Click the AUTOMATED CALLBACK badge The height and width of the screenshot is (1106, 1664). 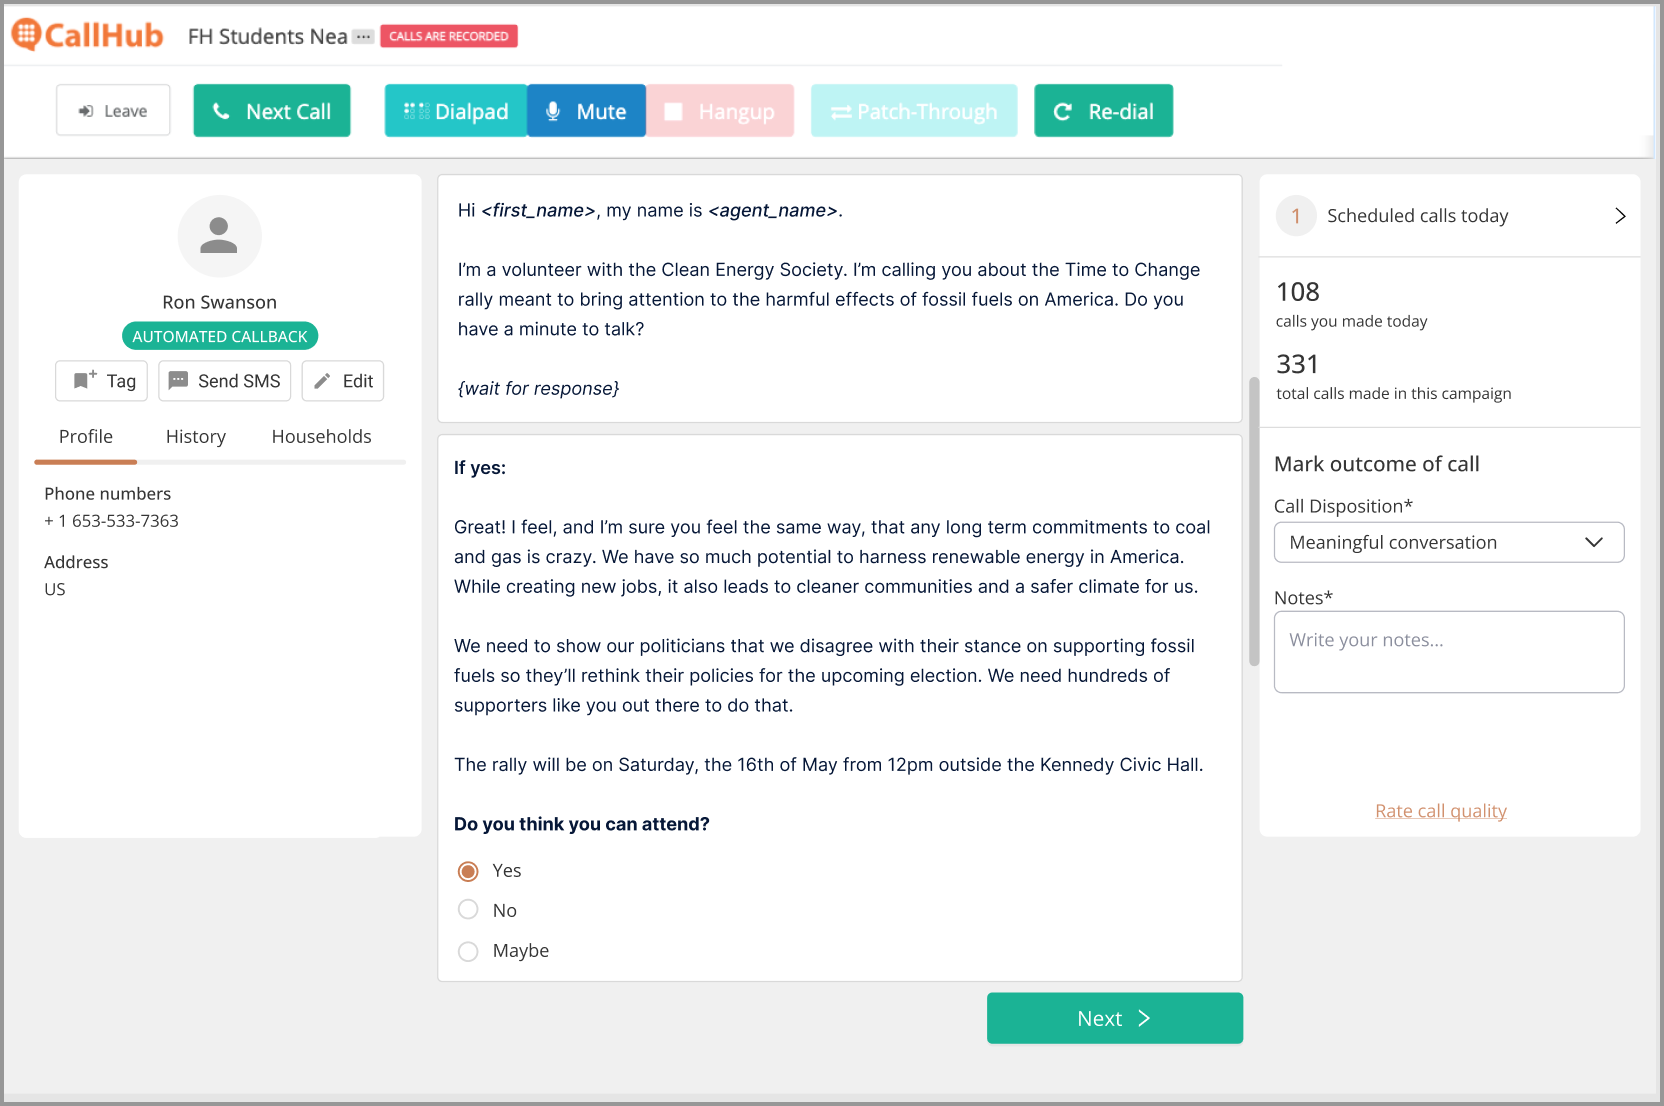pyautogui.click(x=220, y=336)
